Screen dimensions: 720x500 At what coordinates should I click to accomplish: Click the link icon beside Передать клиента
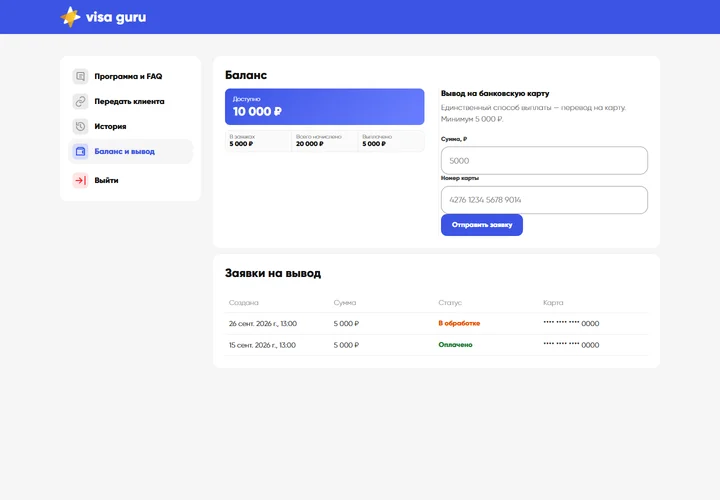pyautogui.click(x=80, y=101)
